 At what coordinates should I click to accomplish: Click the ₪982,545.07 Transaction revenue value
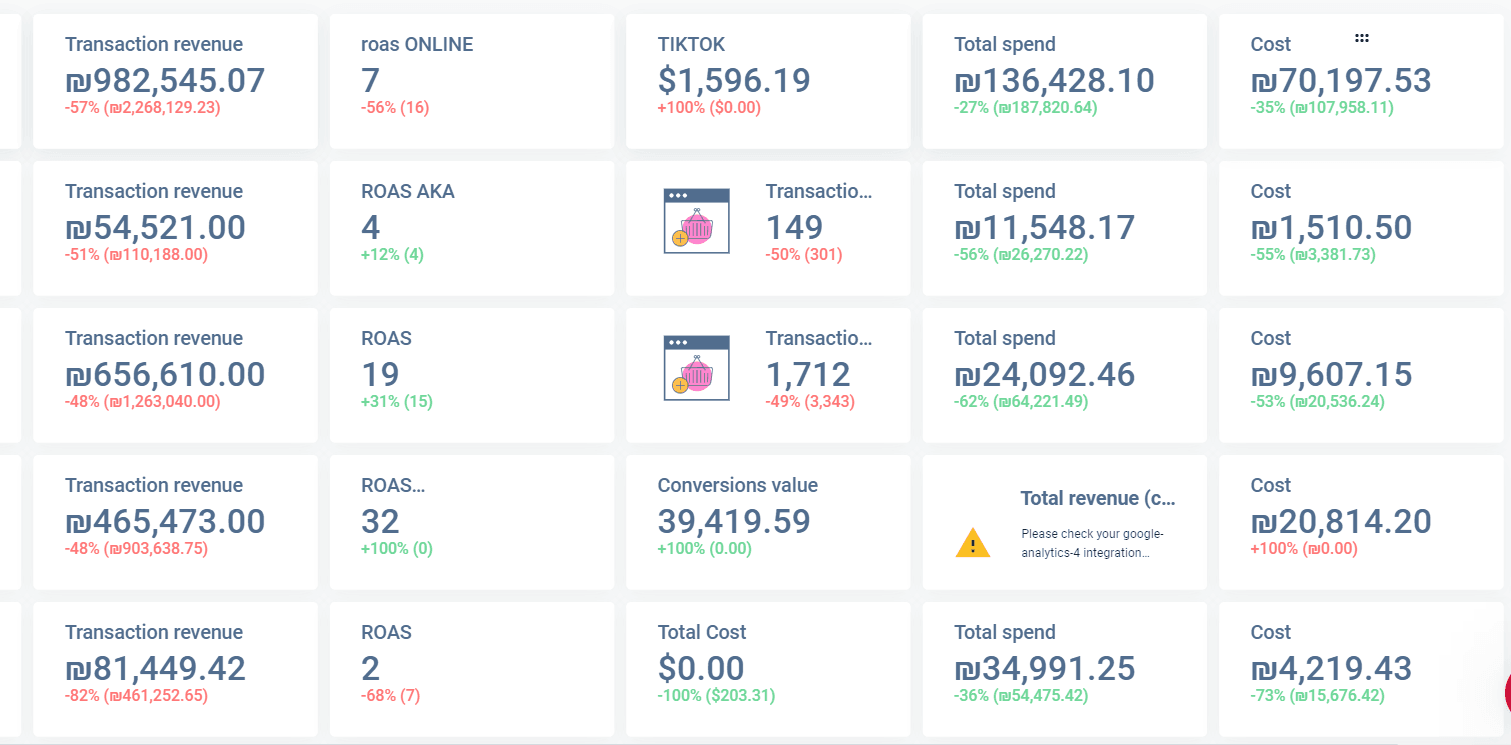point(165,80)
